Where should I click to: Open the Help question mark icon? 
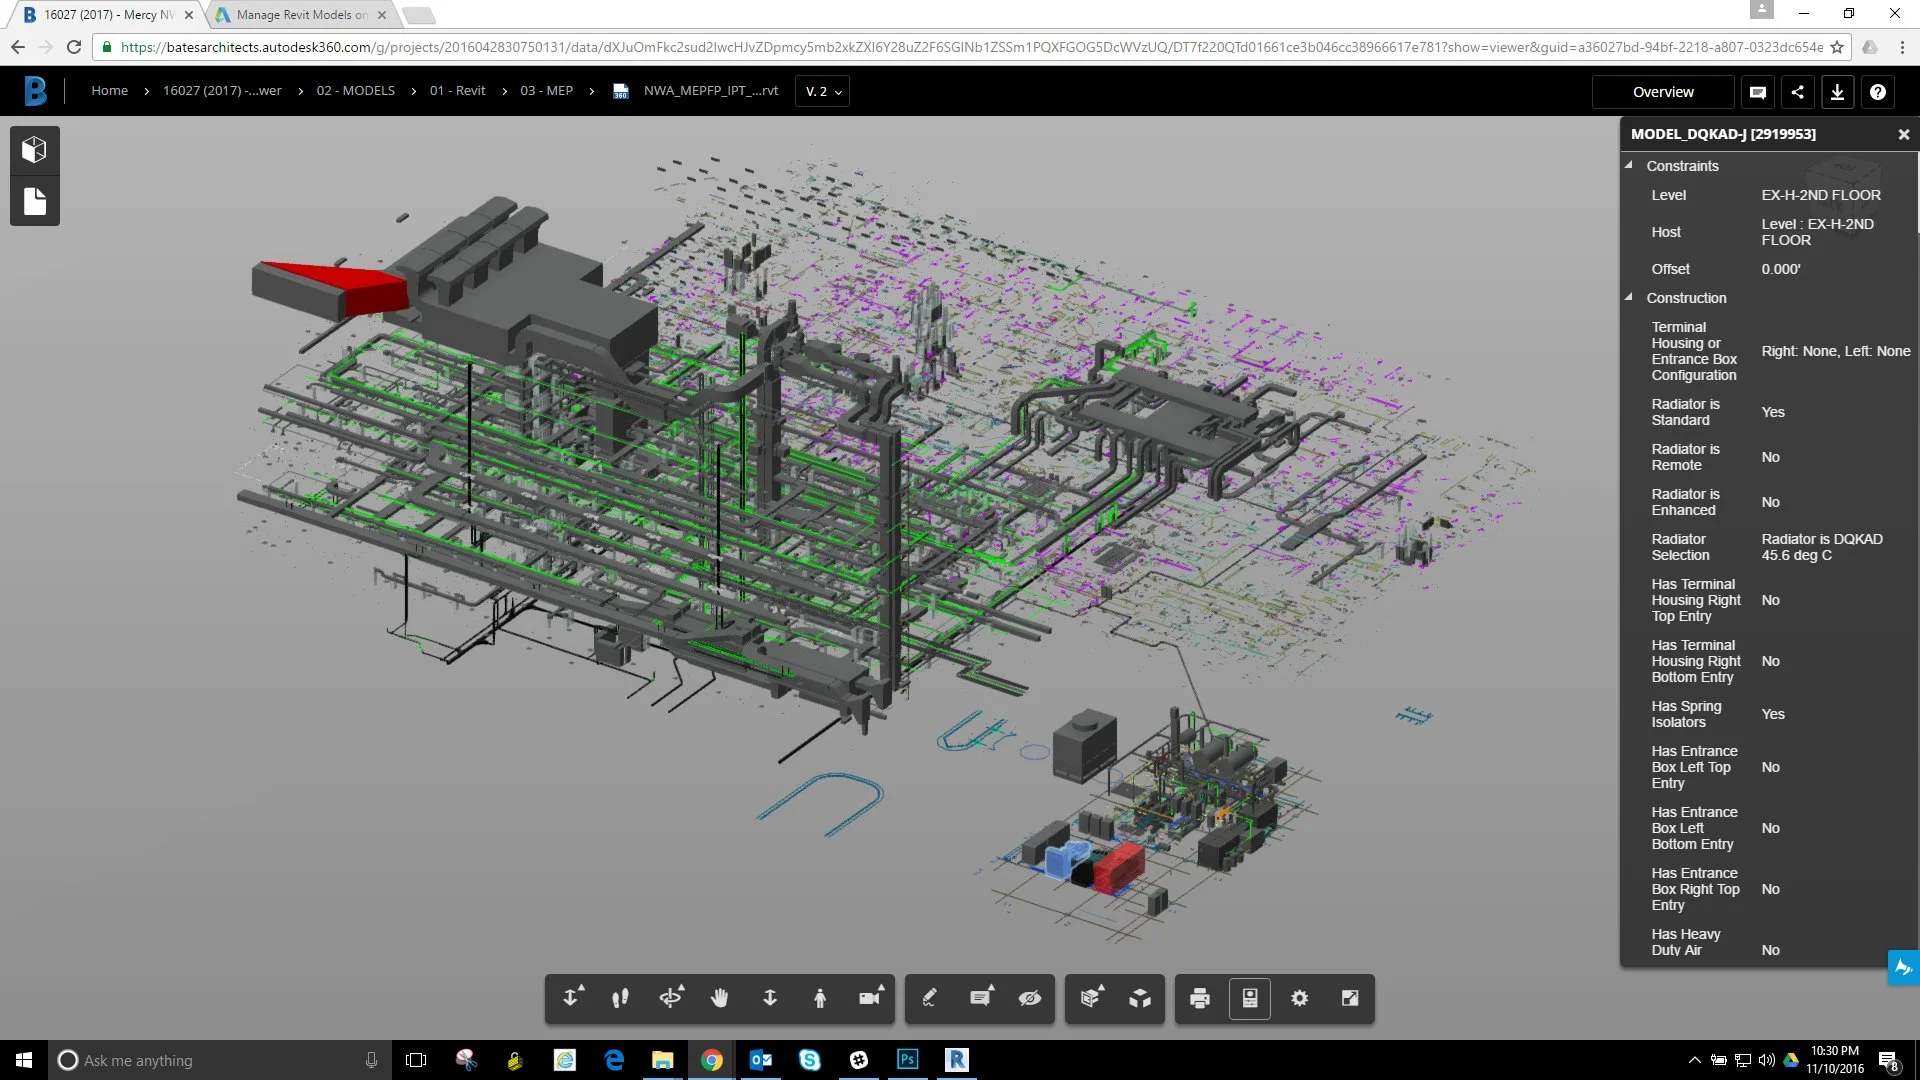(x=1878, y=92)
